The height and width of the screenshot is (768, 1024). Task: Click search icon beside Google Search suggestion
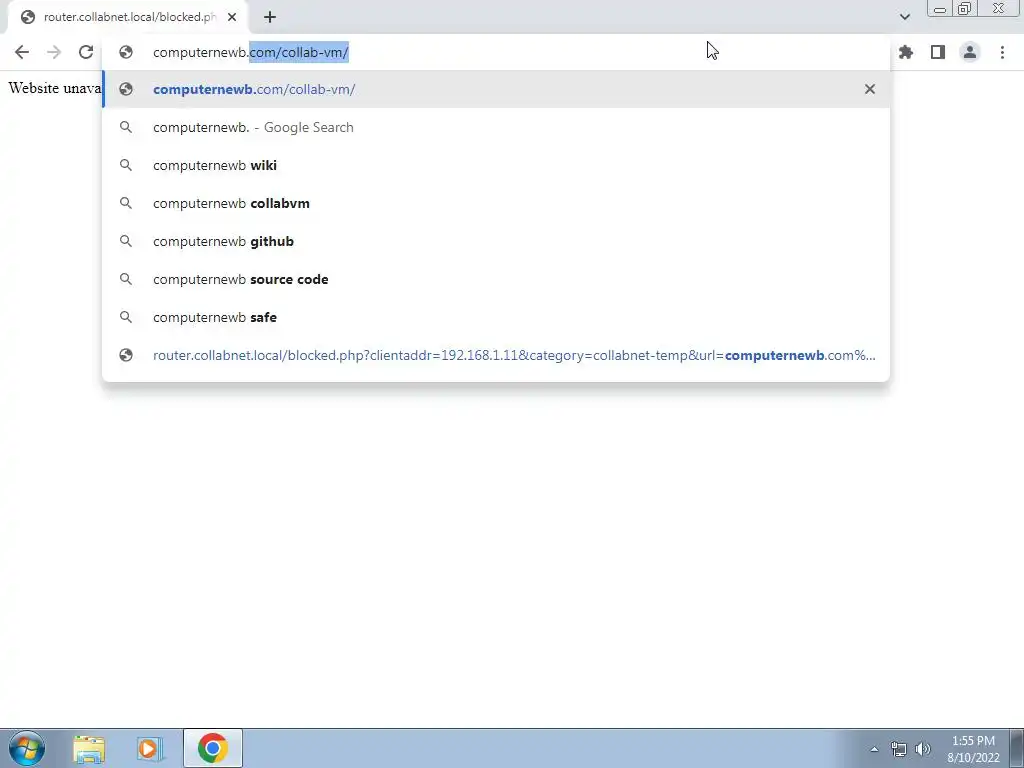click(126, 127)
